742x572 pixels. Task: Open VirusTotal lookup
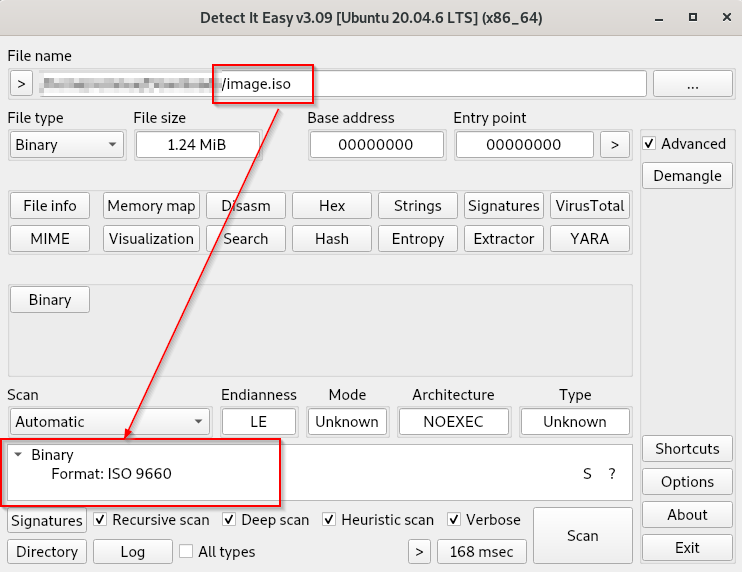pos(589,206)
